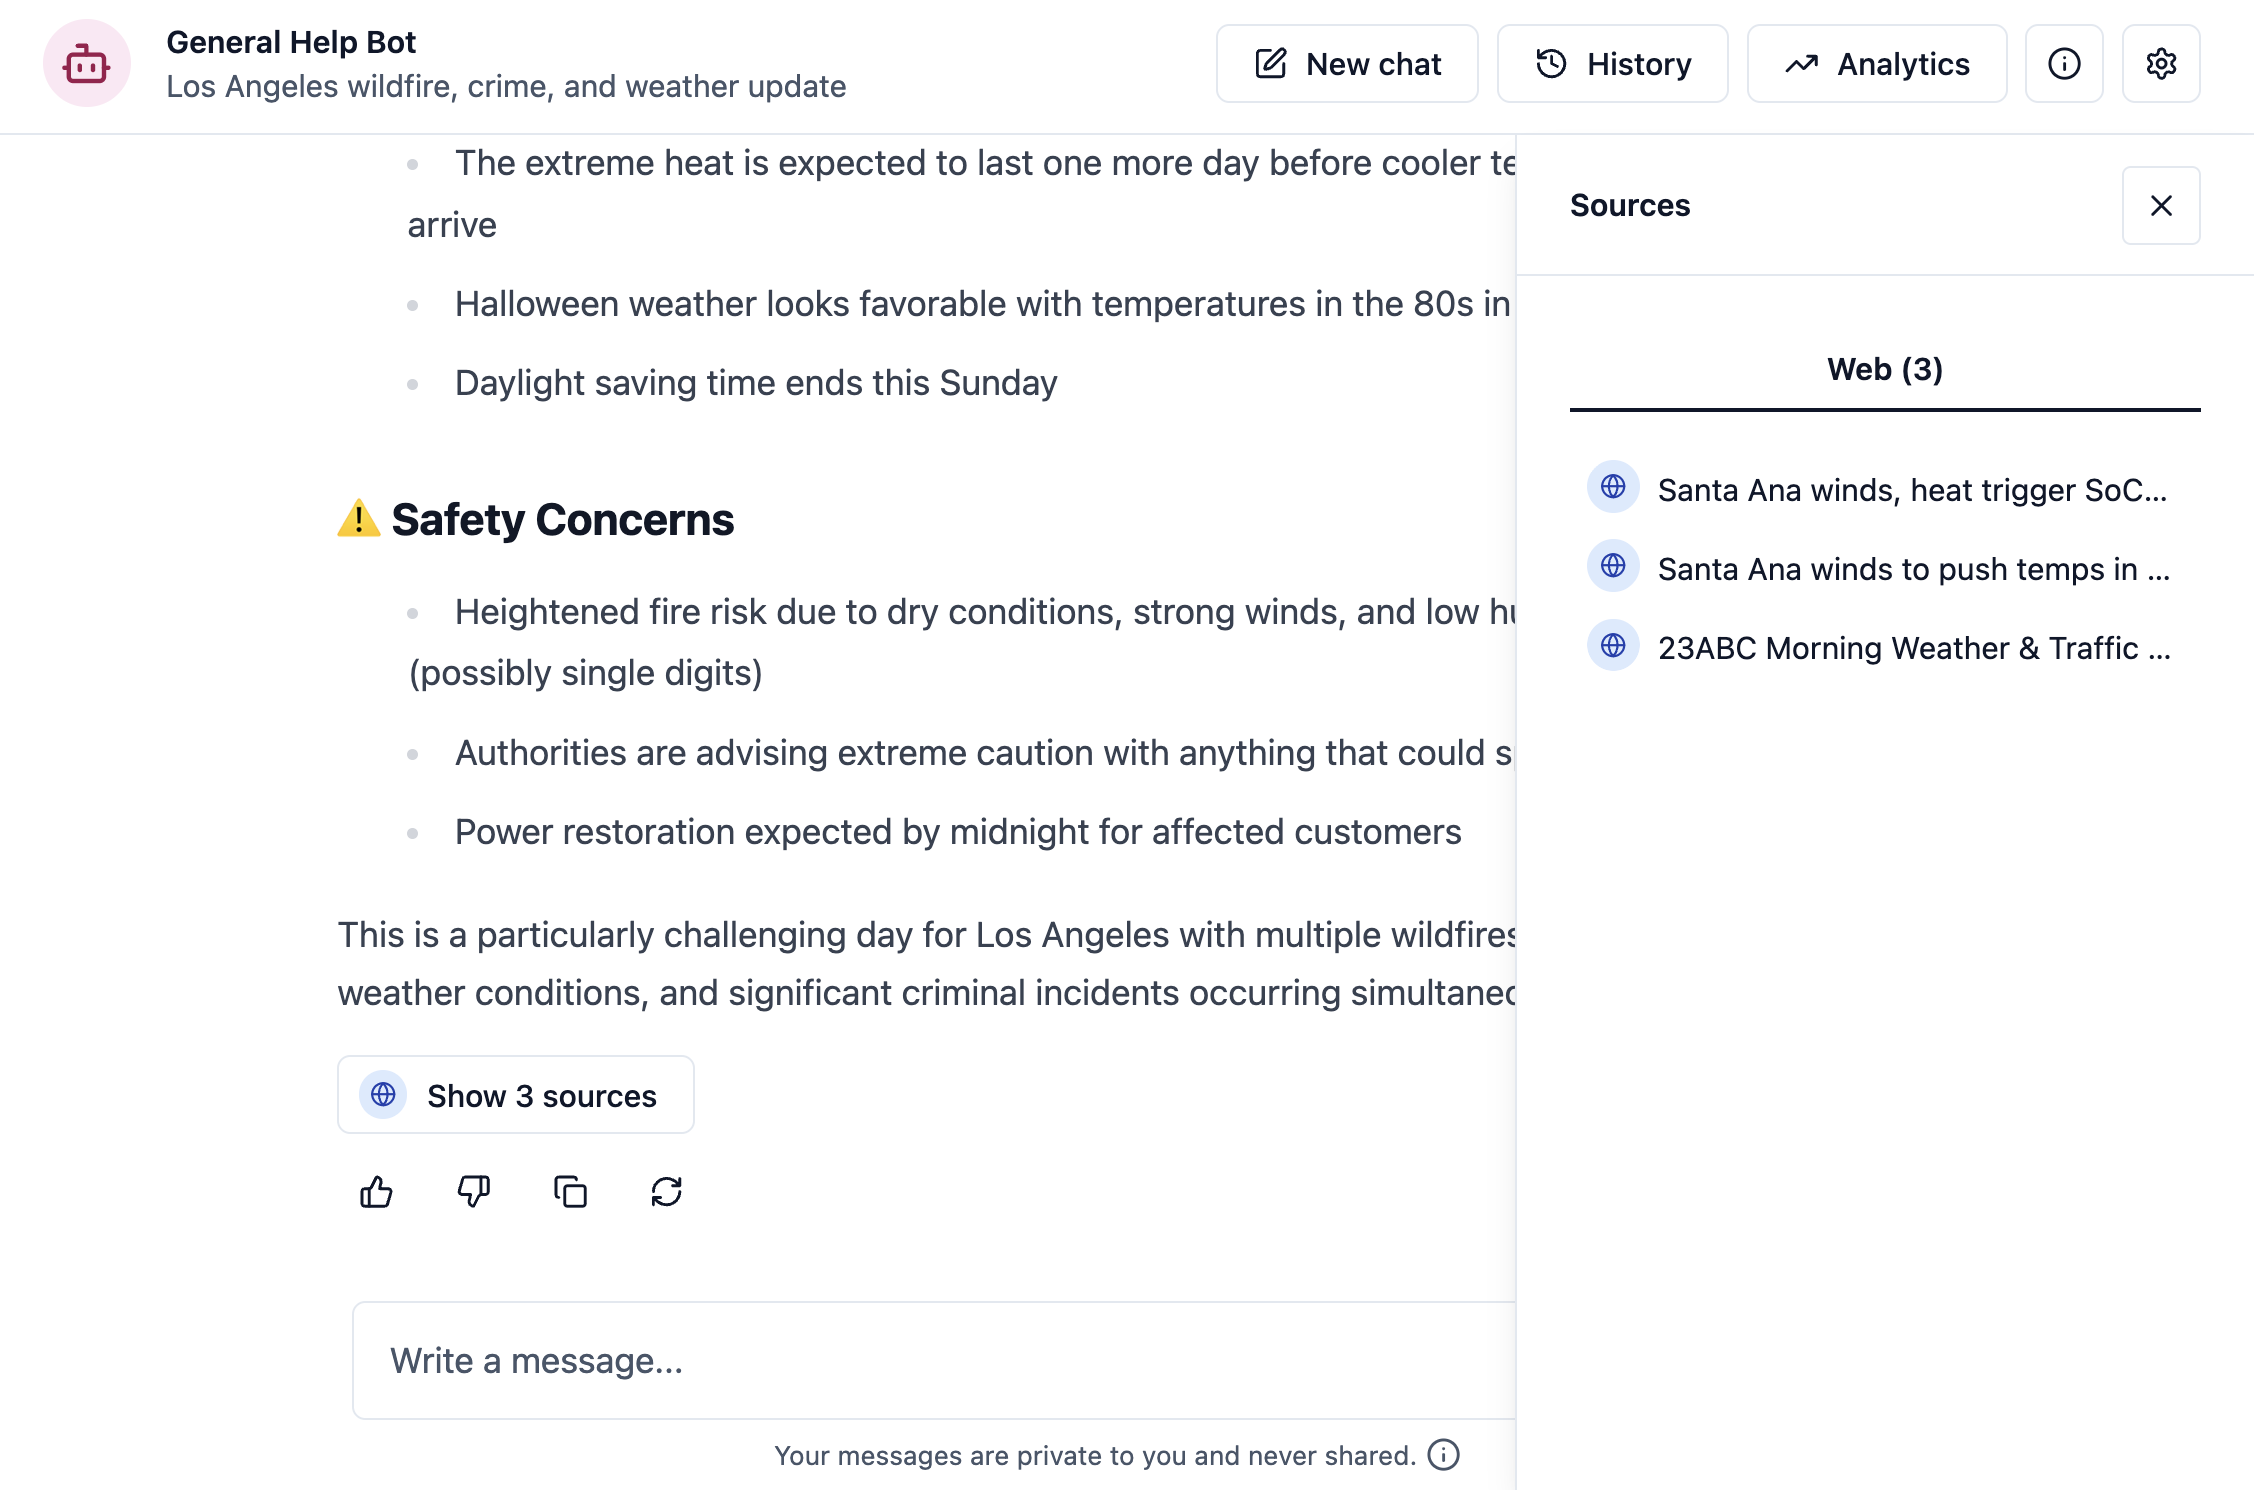Click the globe icon beside Show 3 sources
Viewport: 2254px width, 1490px height.
pyautogui.click(x=382, y=1095)
